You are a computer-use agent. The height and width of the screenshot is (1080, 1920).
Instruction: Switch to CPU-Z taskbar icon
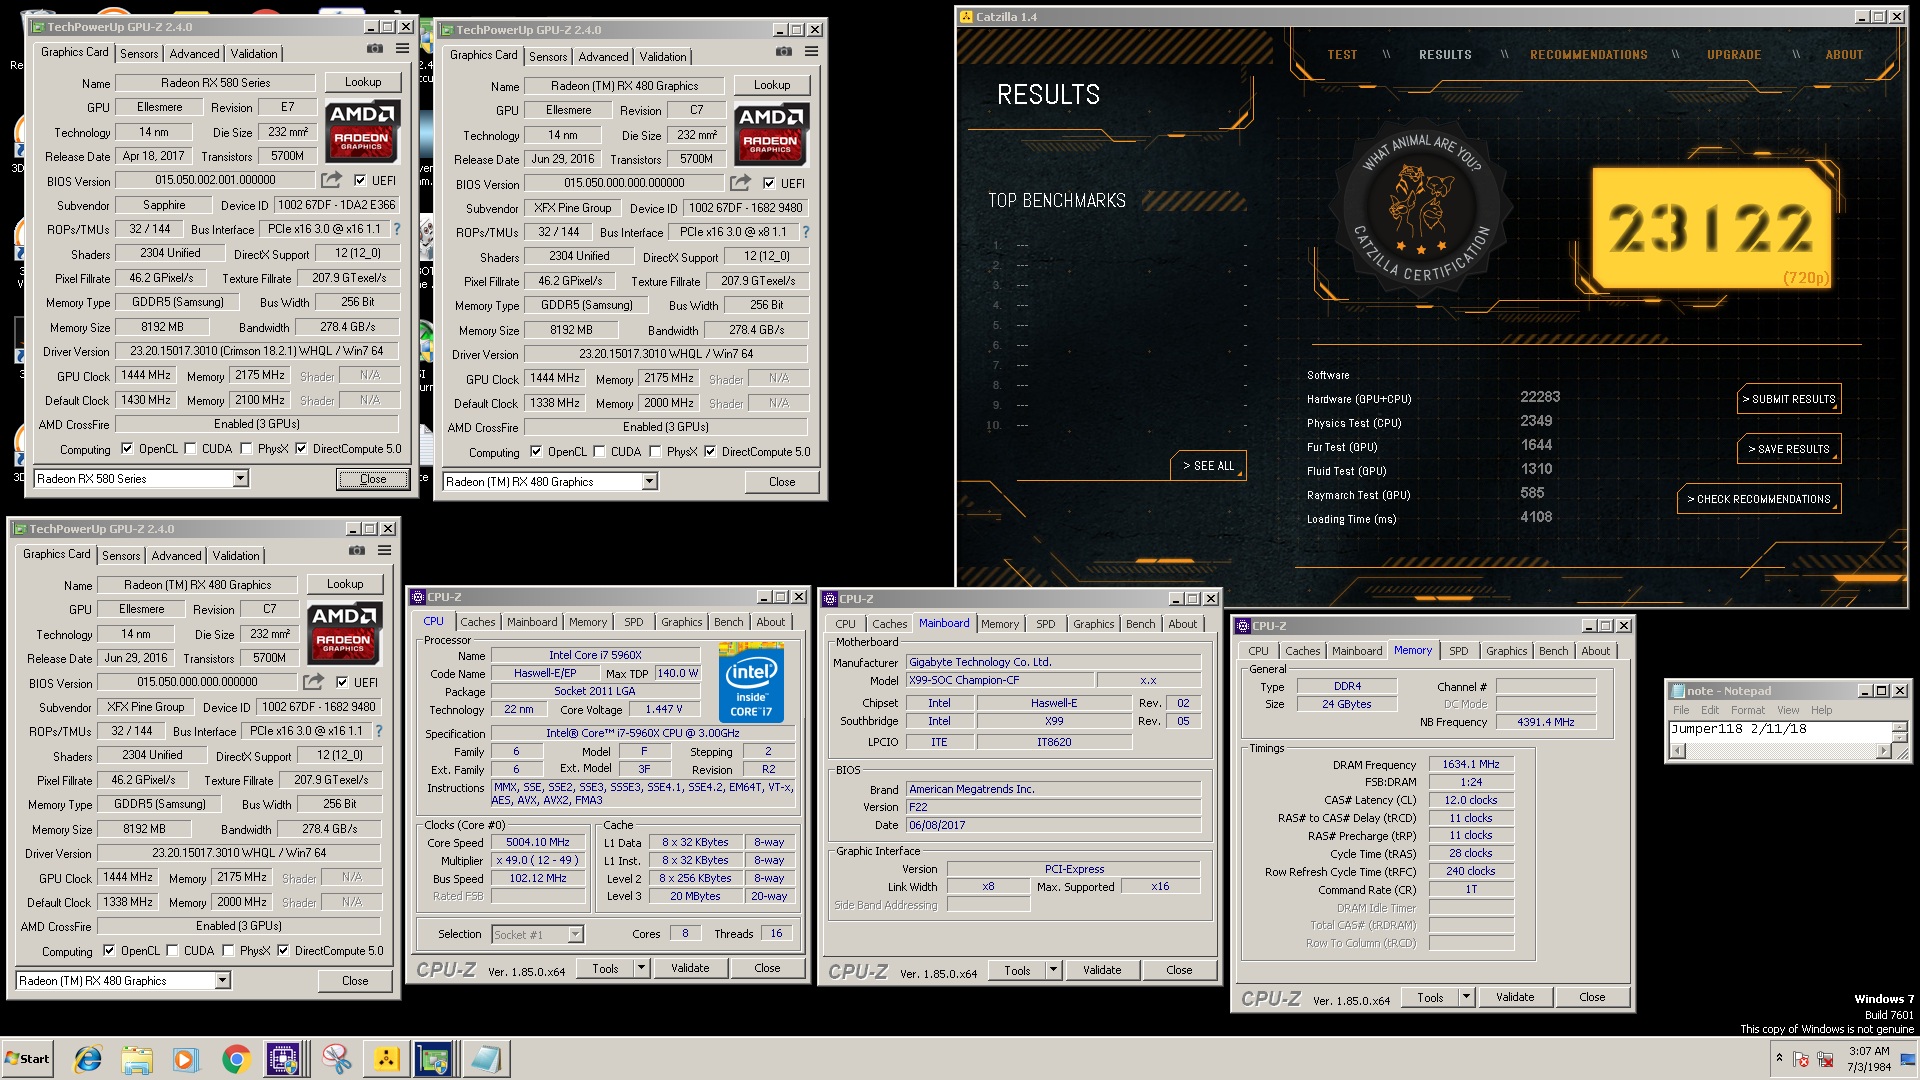[283, 1059]
